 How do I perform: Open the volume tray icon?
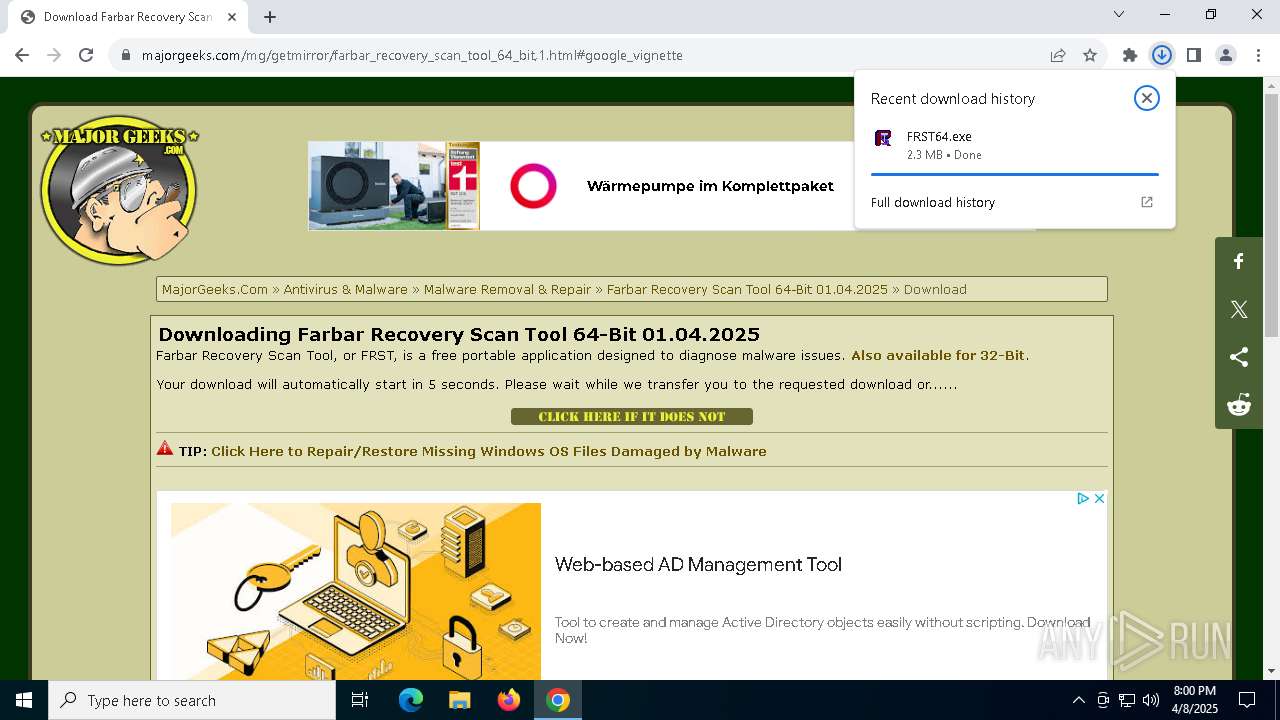point(1151,700)
